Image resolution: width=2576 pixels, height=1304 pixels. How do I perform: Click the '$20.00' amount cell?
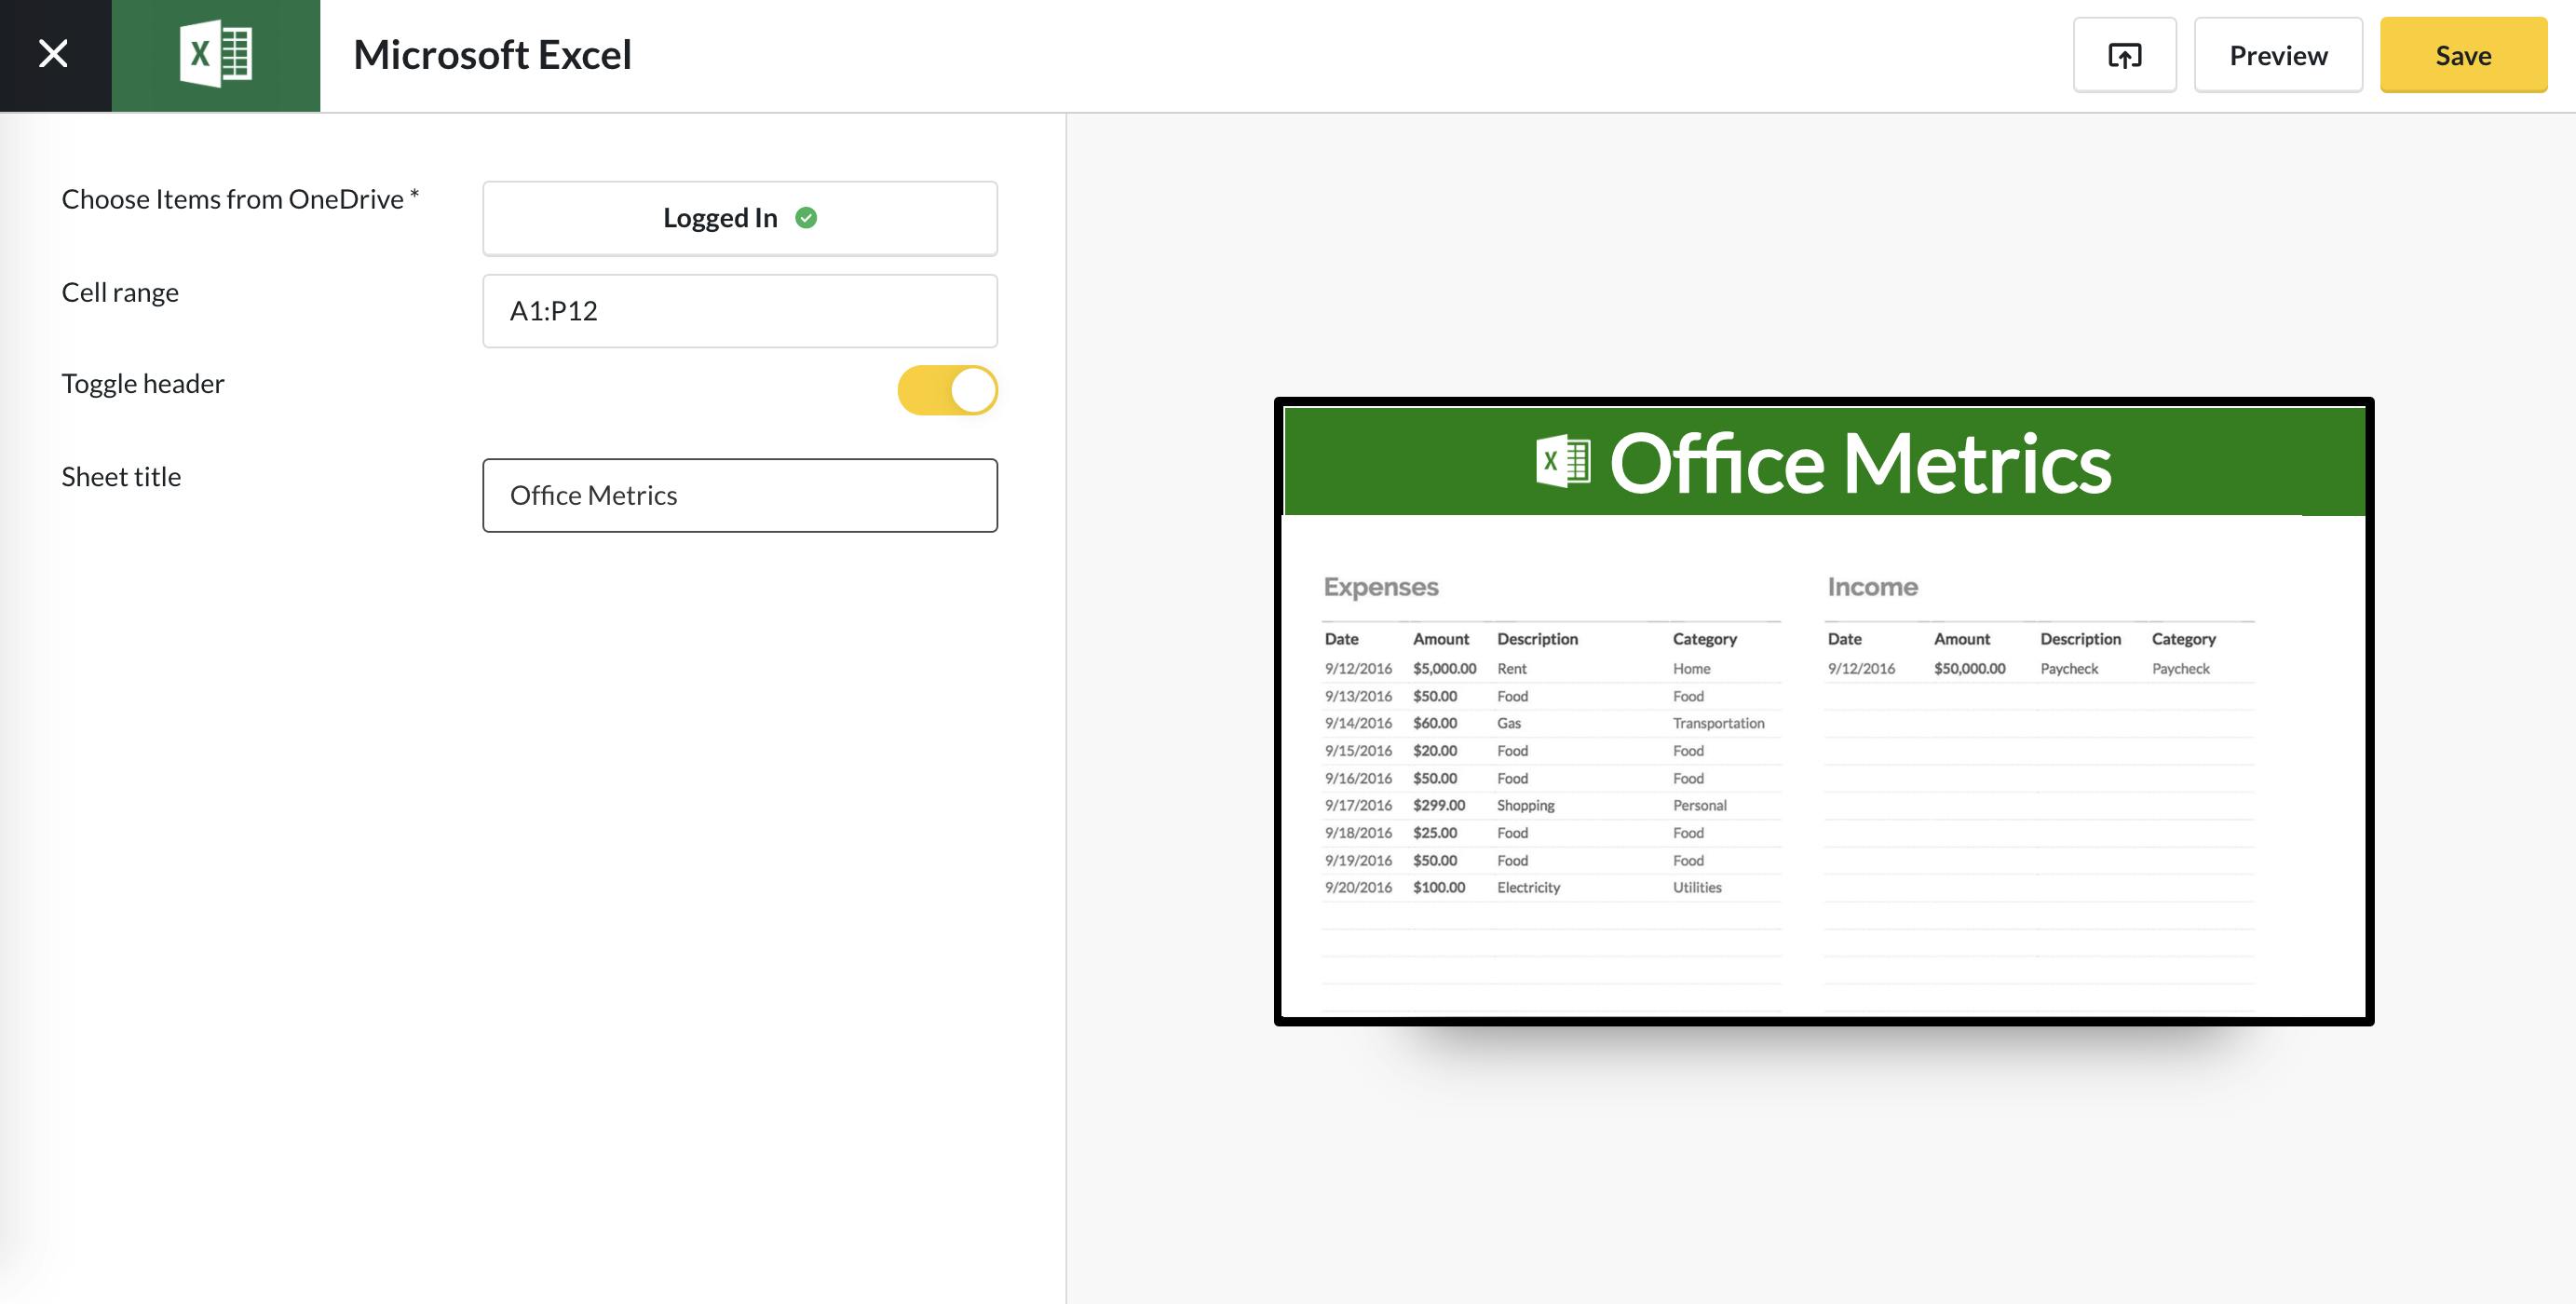coord(1434,751)
